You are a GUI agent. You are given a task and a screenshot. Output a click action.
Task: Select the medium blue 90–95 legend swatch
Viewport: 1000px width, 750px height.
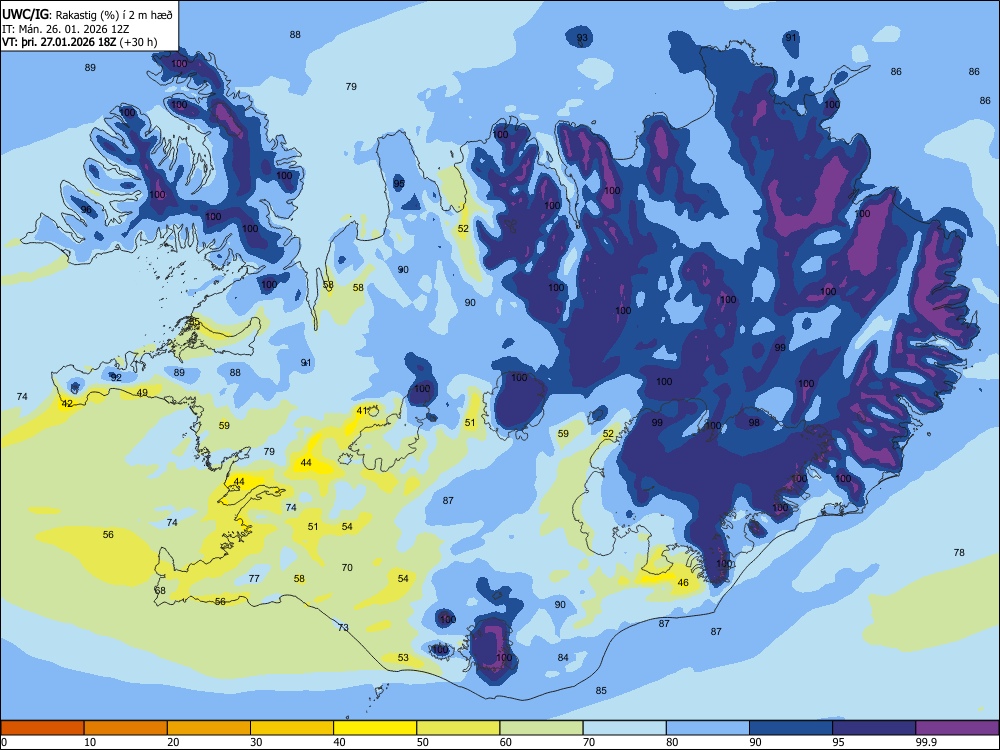coord(791,728)
